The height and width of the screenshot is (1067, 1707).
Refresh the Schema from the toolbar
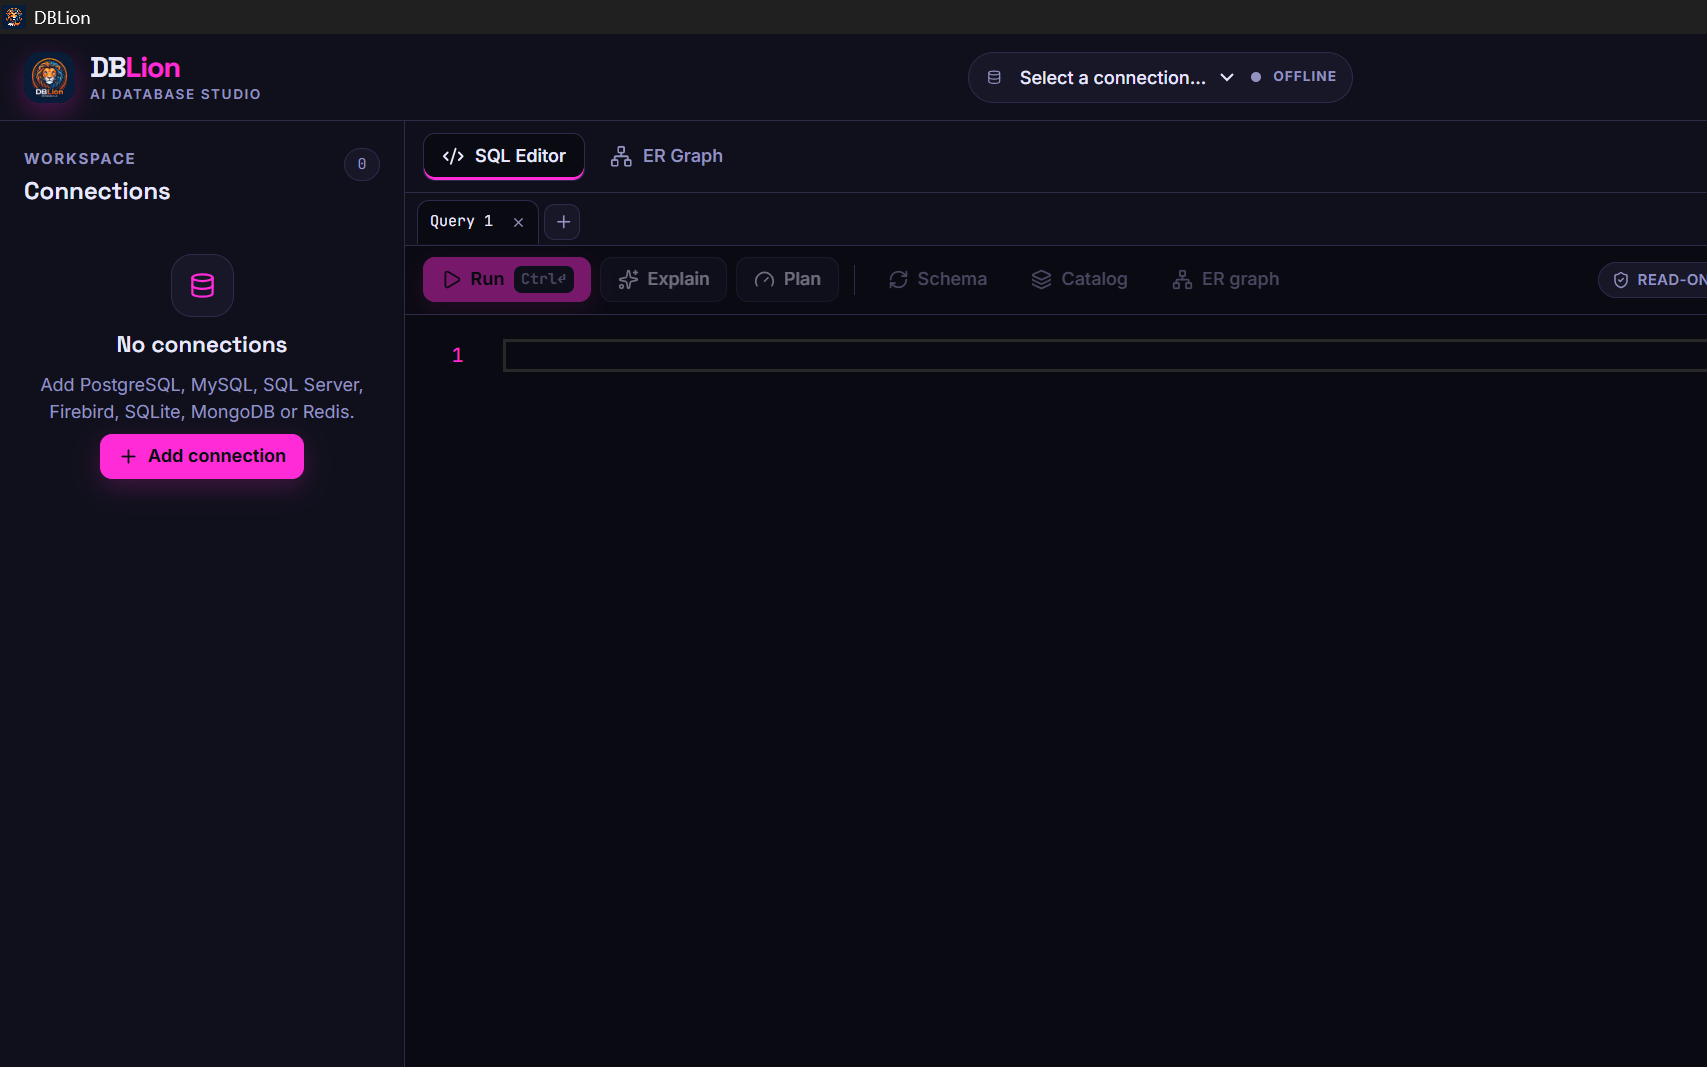click(x=938, y=280)
